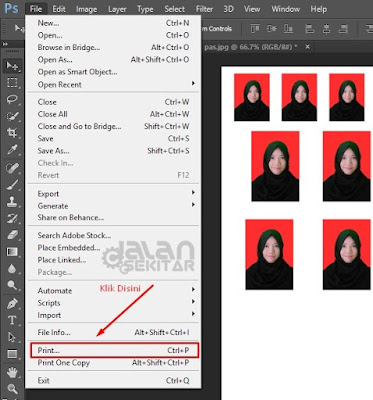Screen dimensions: 373x400
Task: Select the History Brush tool
Action: pos(12,218)
